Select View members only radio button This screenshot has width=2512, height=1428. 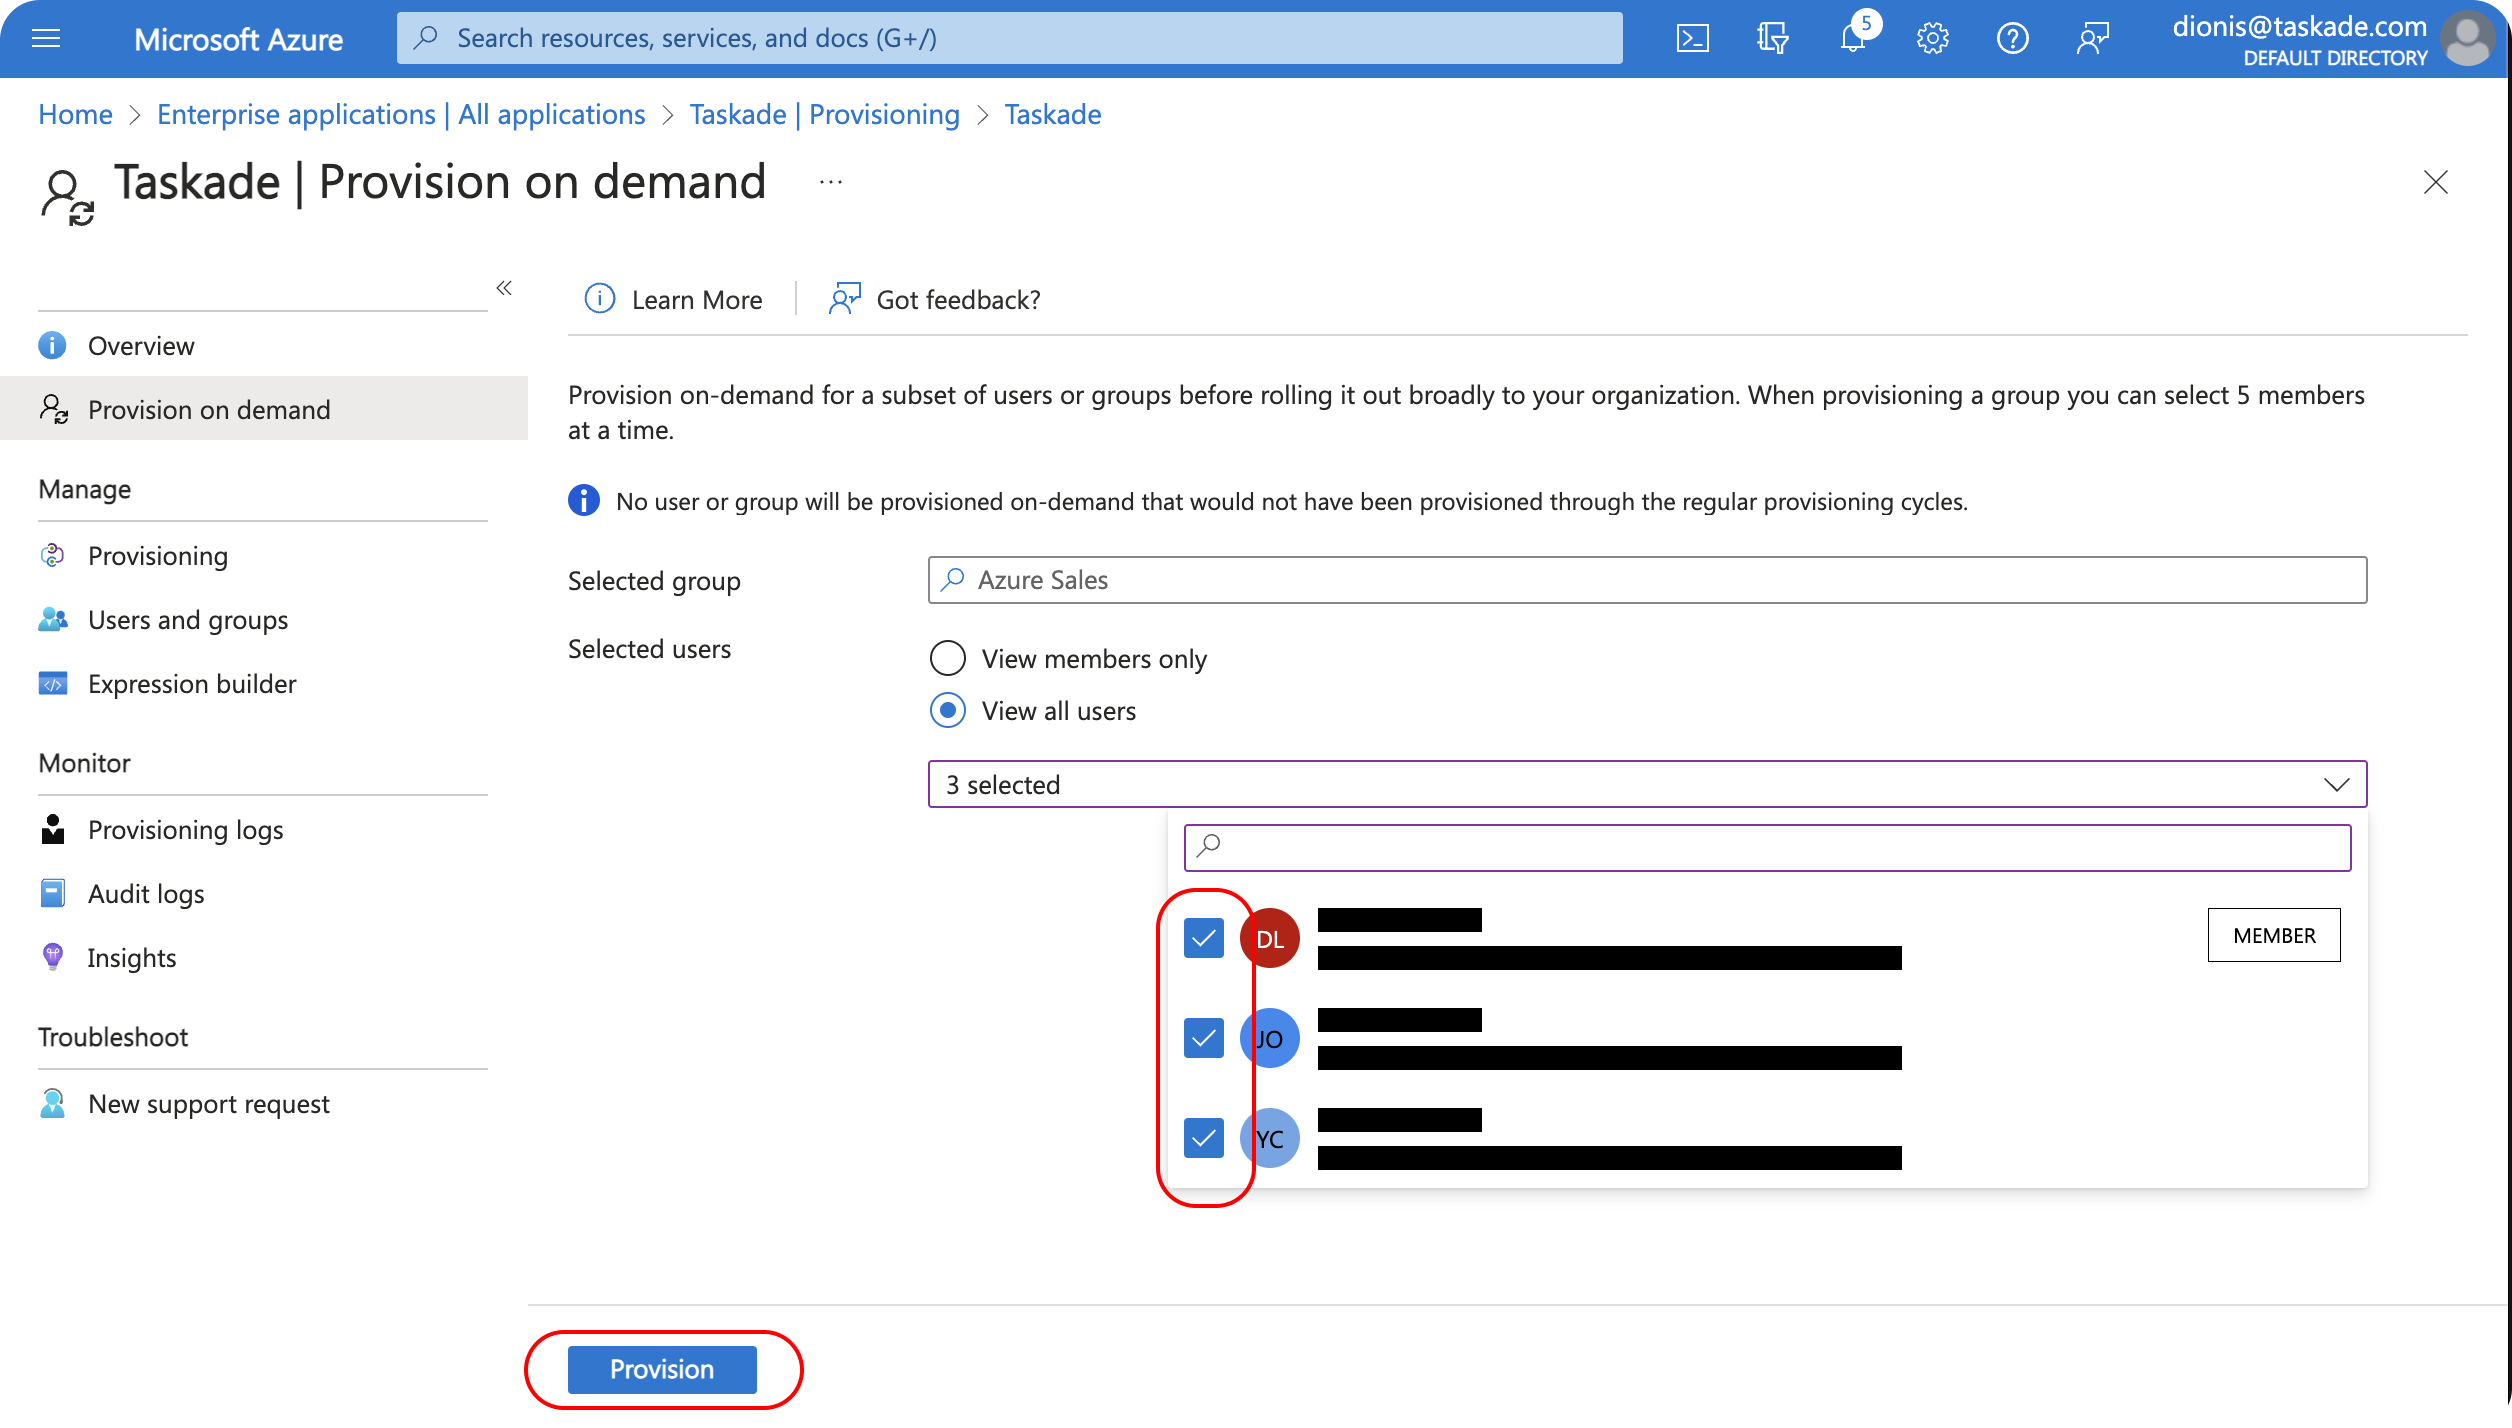click(x=947, y=658)
